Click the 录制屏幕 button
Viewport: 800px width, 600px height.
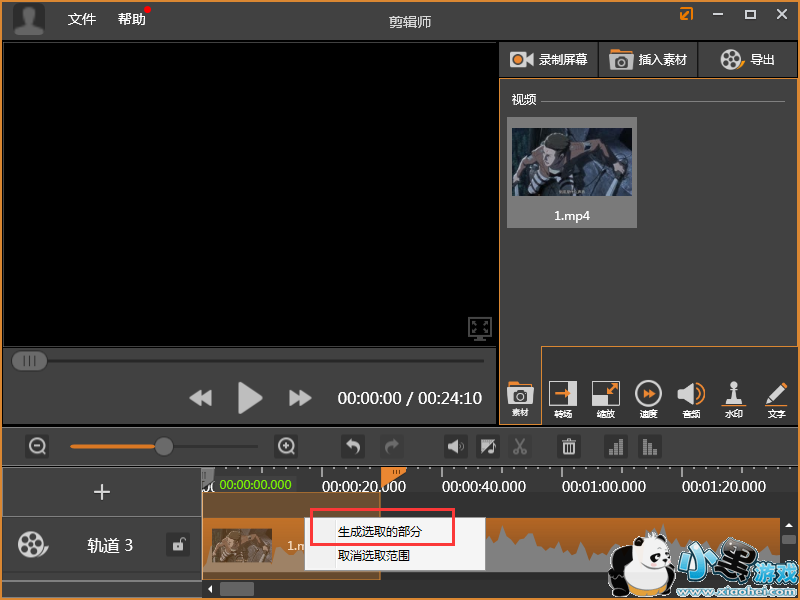click(x=548, y=60)
